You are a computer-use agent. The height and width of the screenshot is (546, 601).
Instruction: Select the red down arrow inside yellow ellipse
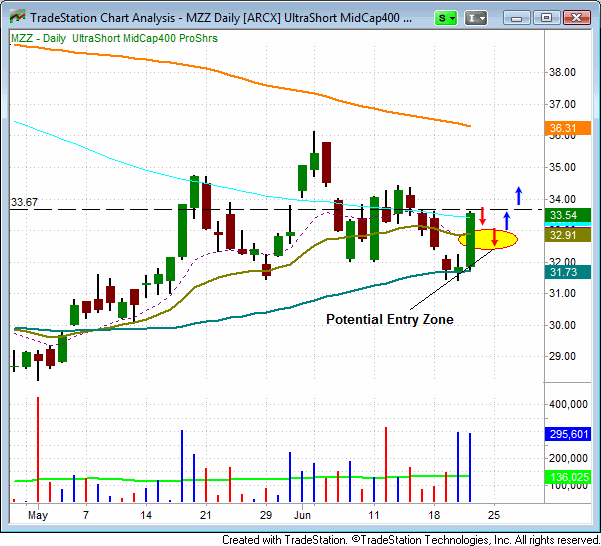click(494, 239)
